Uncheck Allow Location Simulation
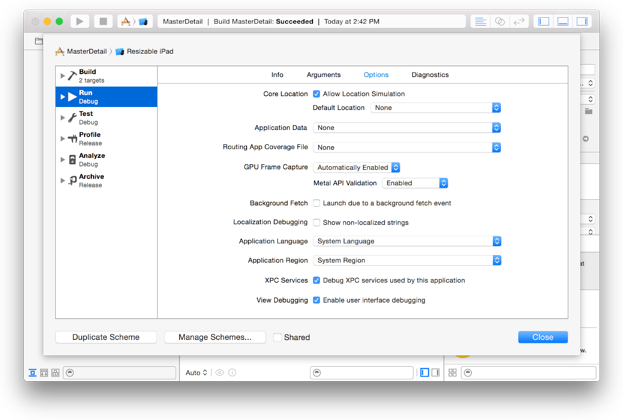The height and width of the screenshot is (420, 623). (x=316, y=94)
